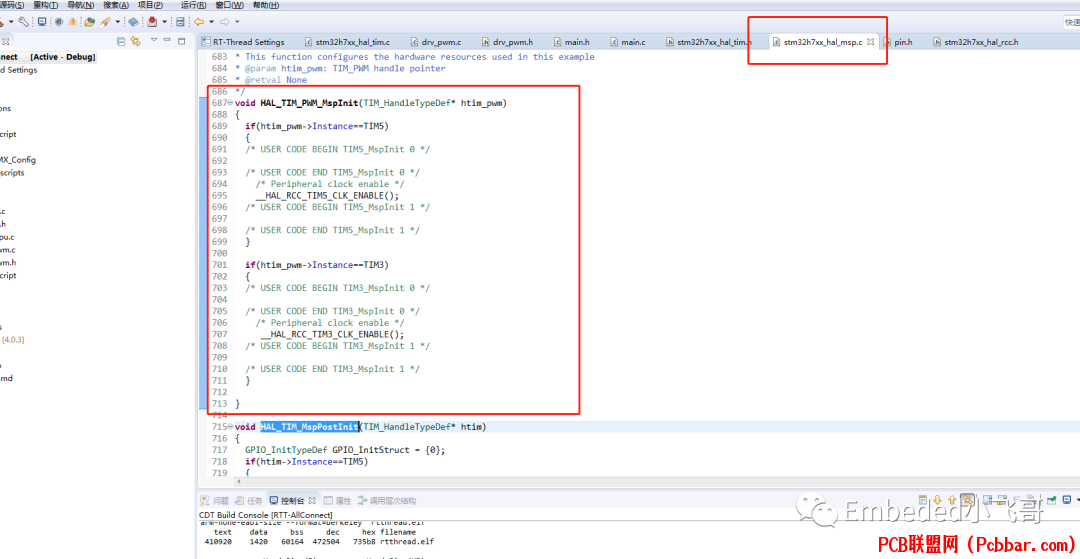This screenshot has height=559, width=1080.
Task: Open dropdown next to the flashlight icon
Action: coord(118,21)
